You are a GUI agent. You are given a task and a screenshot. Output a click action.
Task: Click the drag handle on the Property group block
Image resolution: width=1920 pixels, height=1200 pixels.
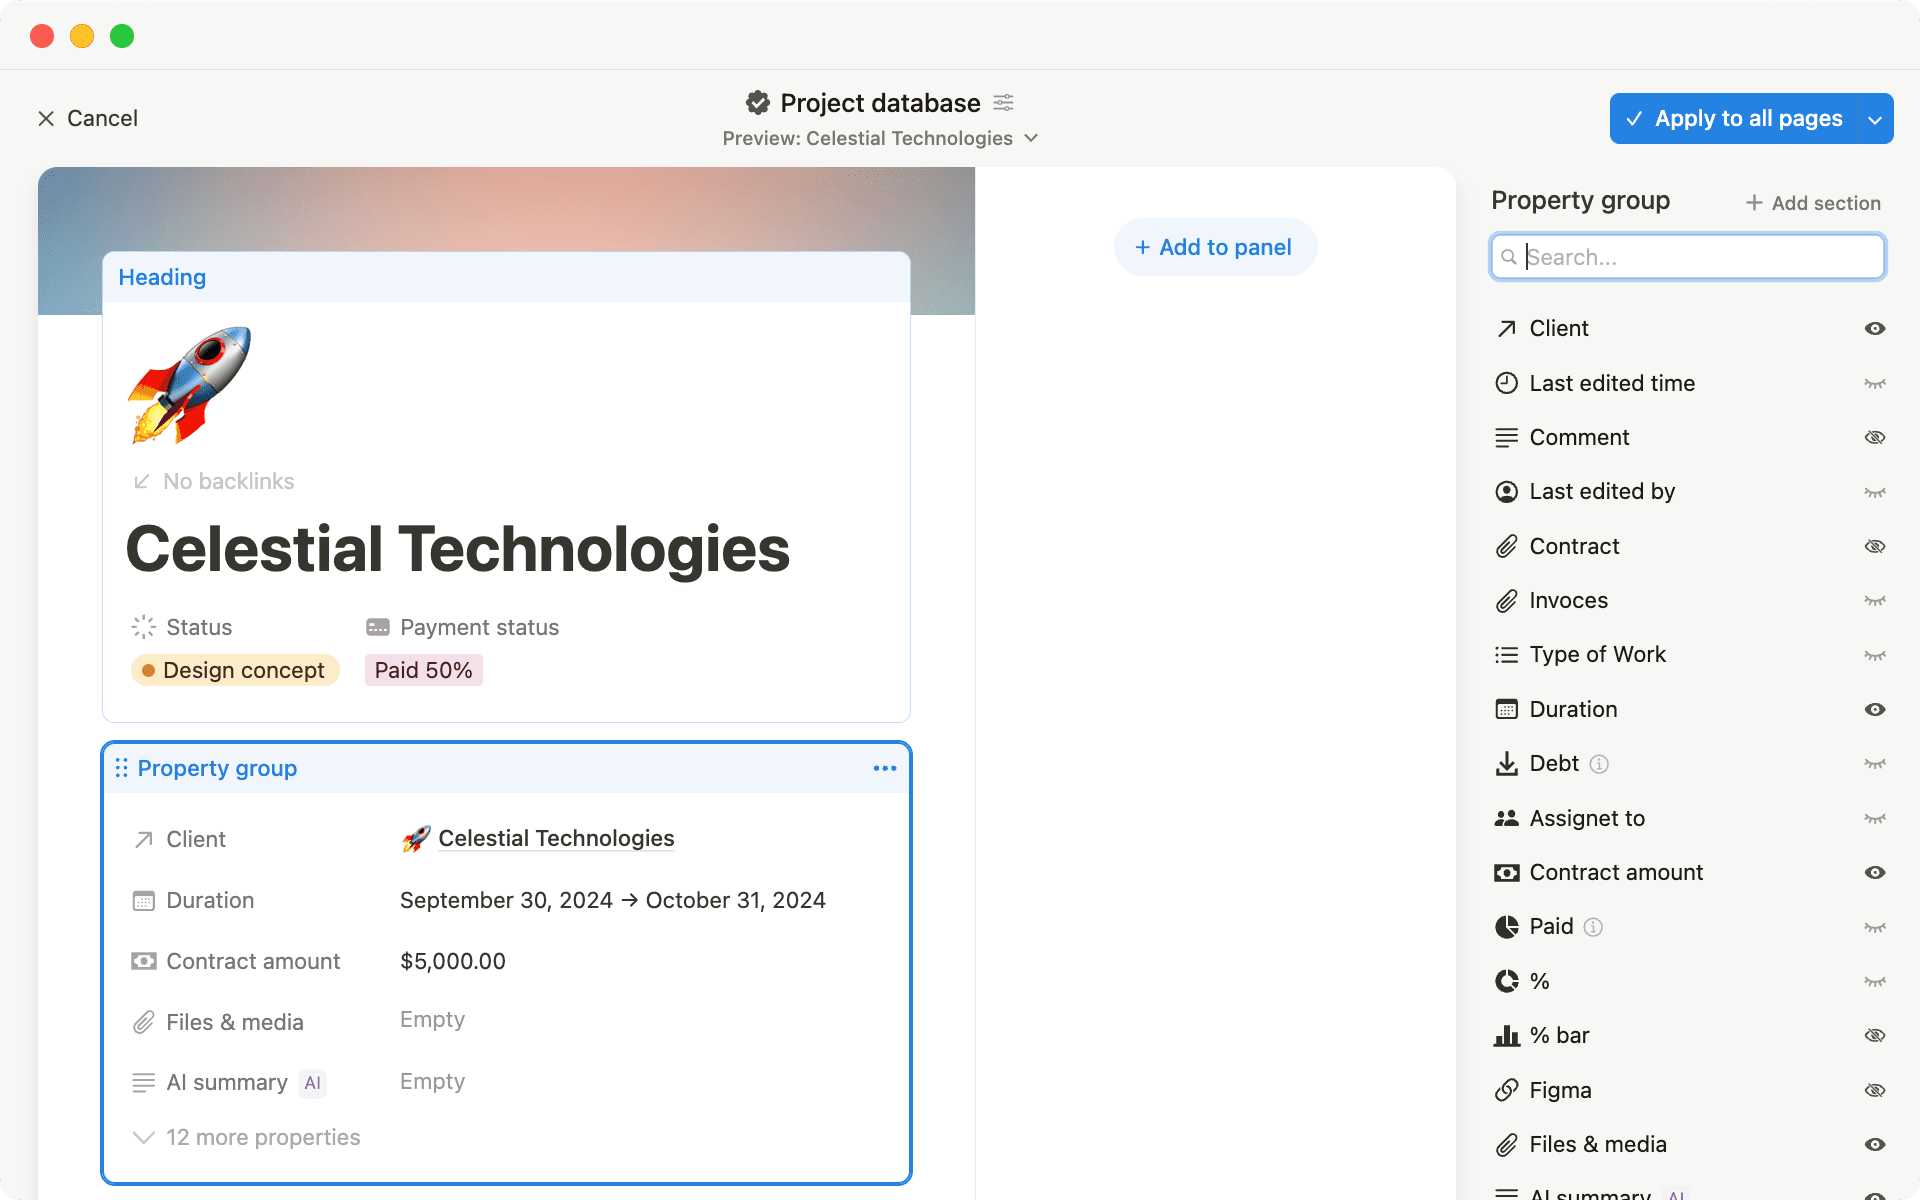click(122, 768)
